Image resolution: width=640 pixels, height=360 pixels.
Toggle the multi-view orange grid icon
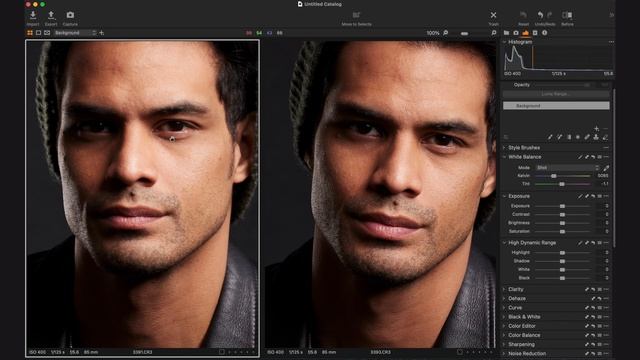pos(30,33)
